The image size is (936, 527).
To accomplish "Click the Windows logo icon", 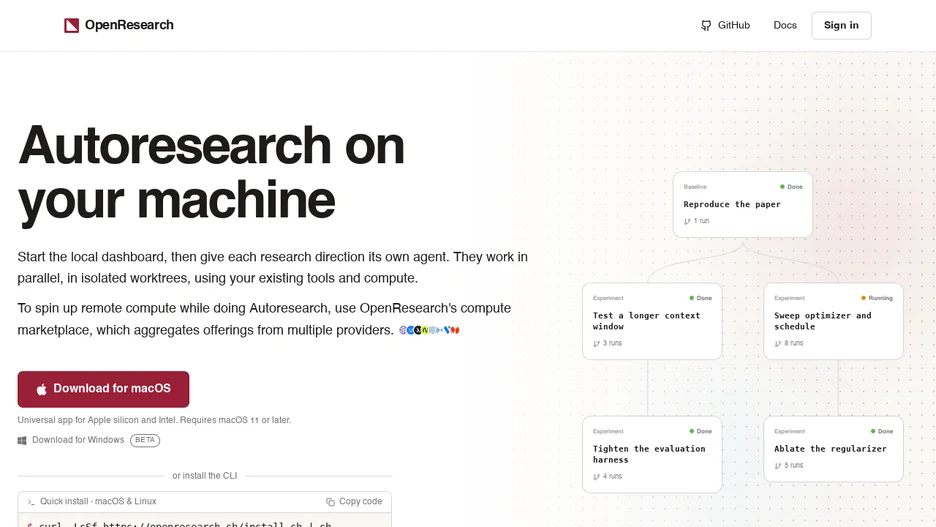I will (x=22, y=440).
